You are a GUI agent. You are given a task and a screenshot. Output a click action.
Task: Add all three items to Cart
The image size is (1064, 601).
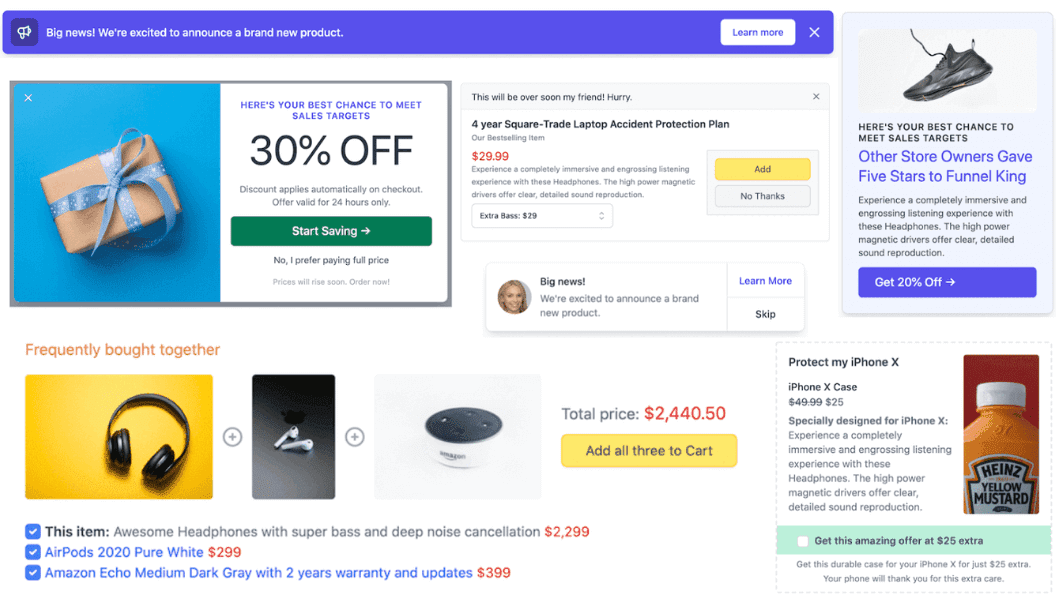pos(649,451)
